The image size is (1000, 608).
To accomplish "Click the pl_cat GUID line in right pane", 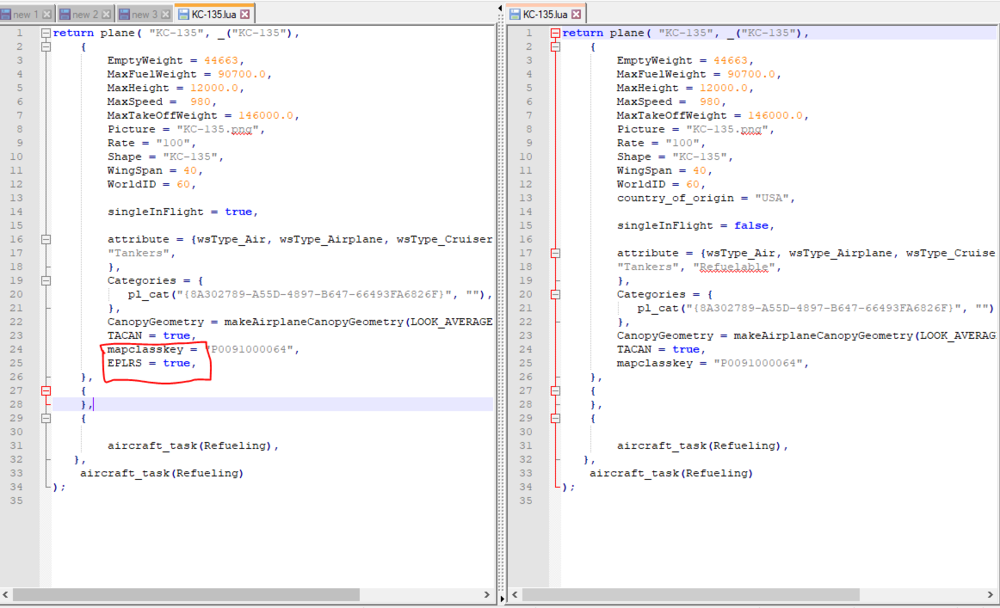I will coord(816,308).
